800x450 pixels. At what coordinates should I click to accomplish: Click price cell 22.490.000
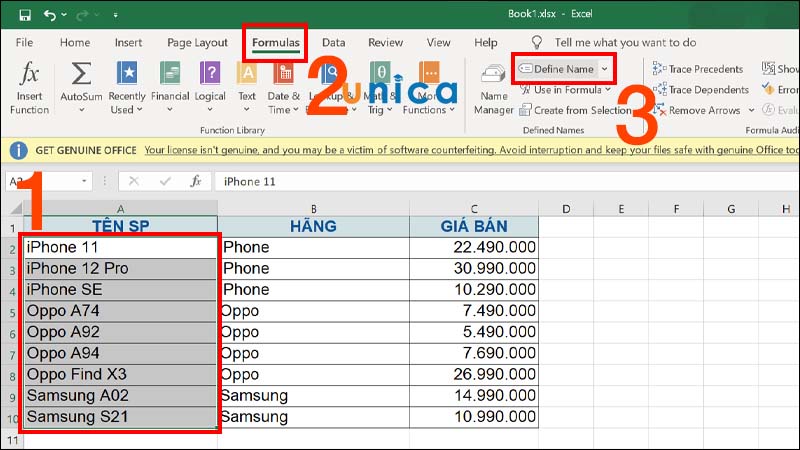(x=474, y=247)
